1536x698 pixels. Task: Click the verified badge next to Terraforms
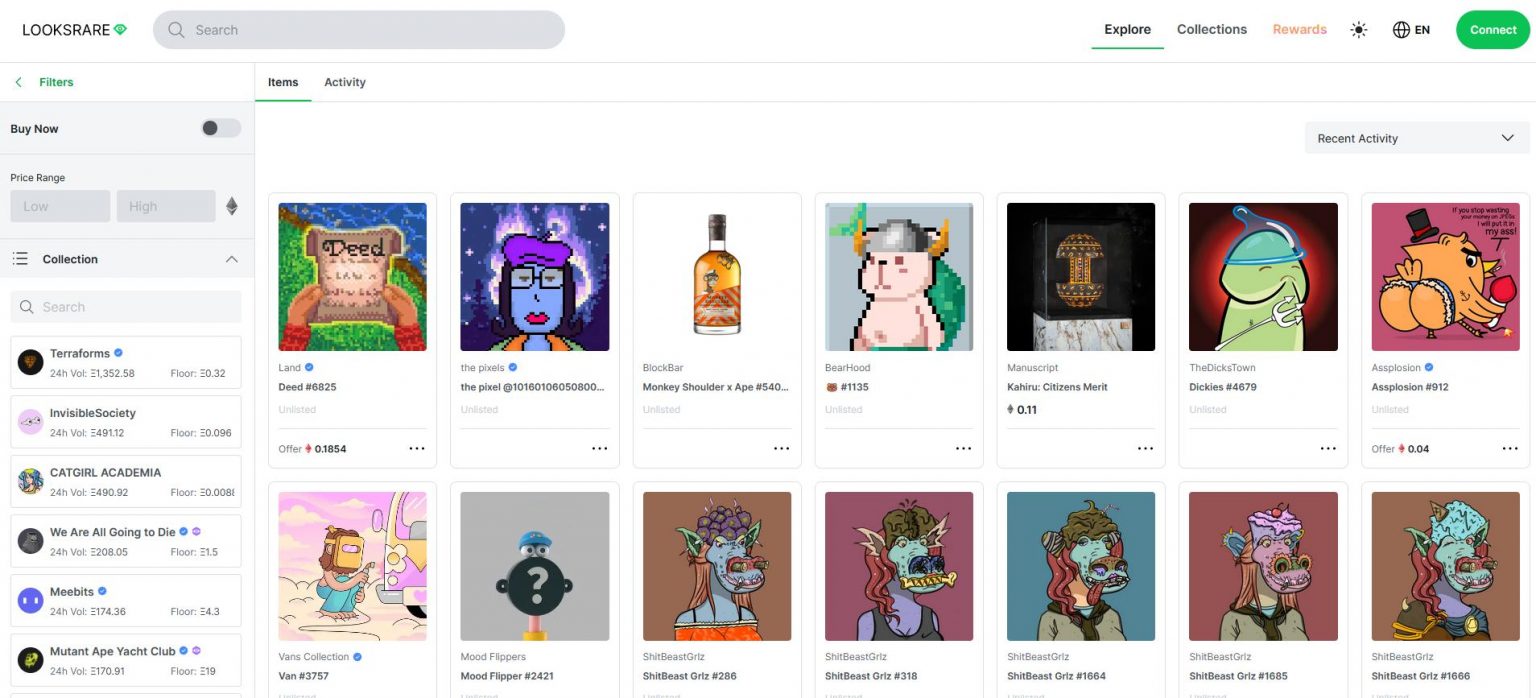coord(117,352)
